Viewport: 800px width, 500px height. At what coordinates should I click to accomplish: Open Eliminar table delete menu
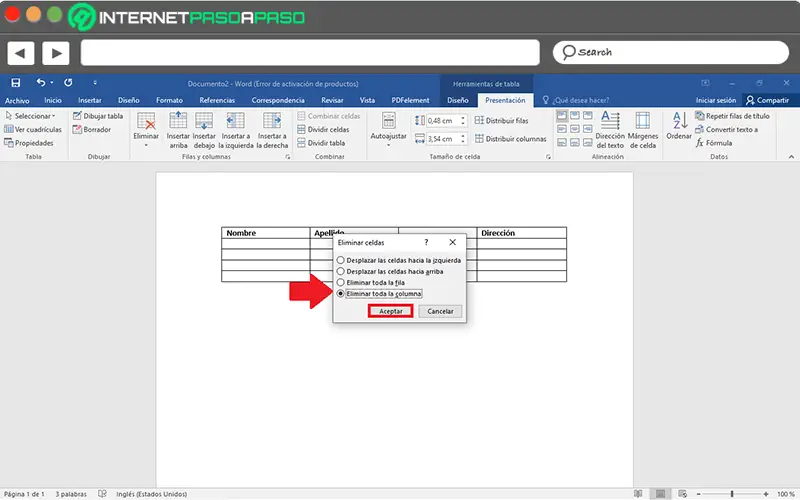tap(146, 130)
